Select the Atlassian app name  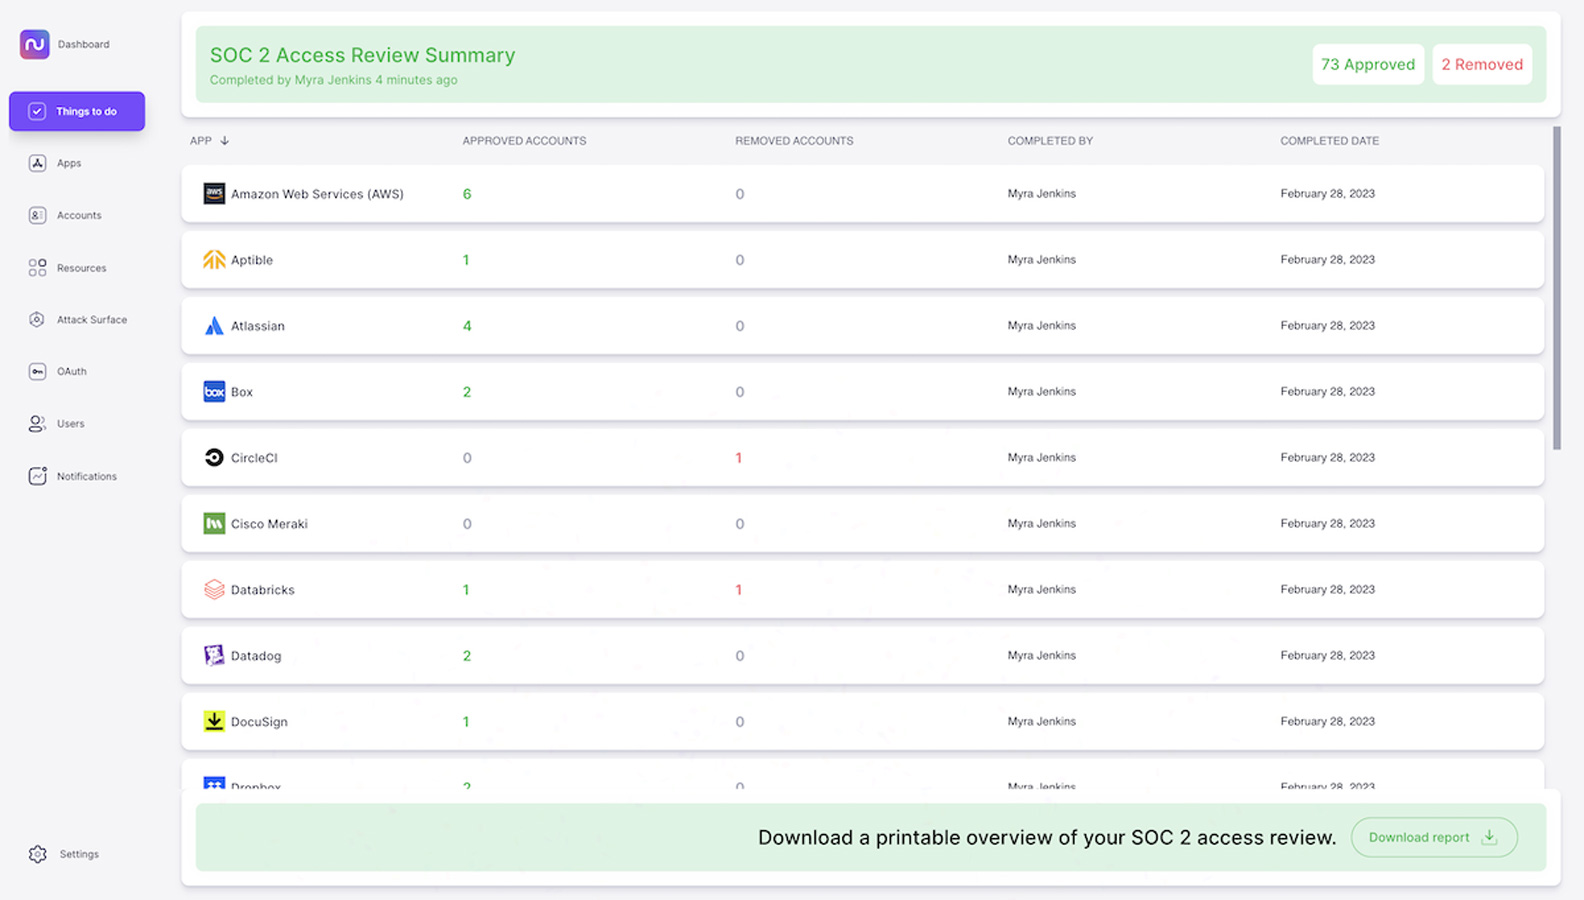coord(258,326)
